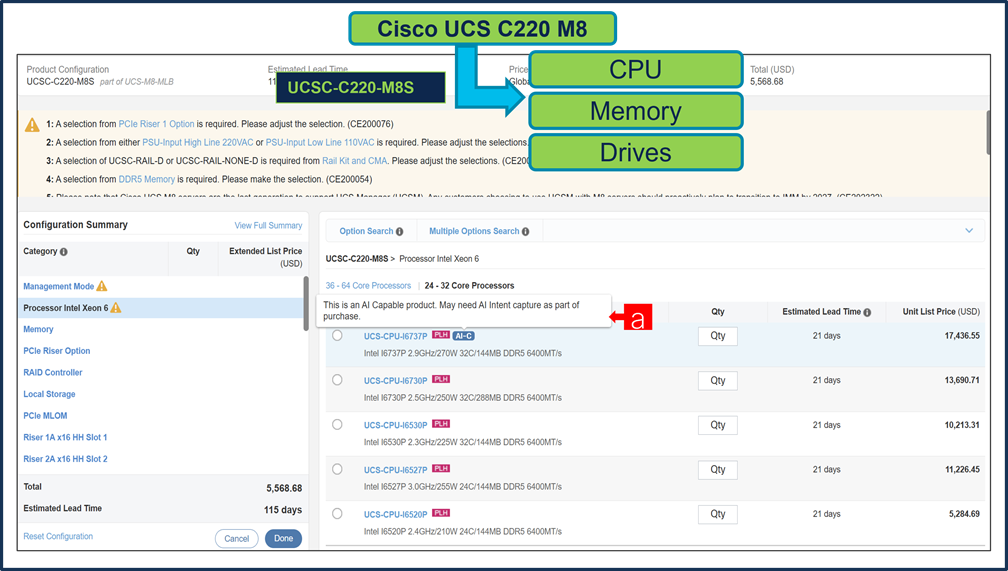Screen dimensions: 1008x571
Task: Click the 115 days lead time value
Action: tap(283, 510)
